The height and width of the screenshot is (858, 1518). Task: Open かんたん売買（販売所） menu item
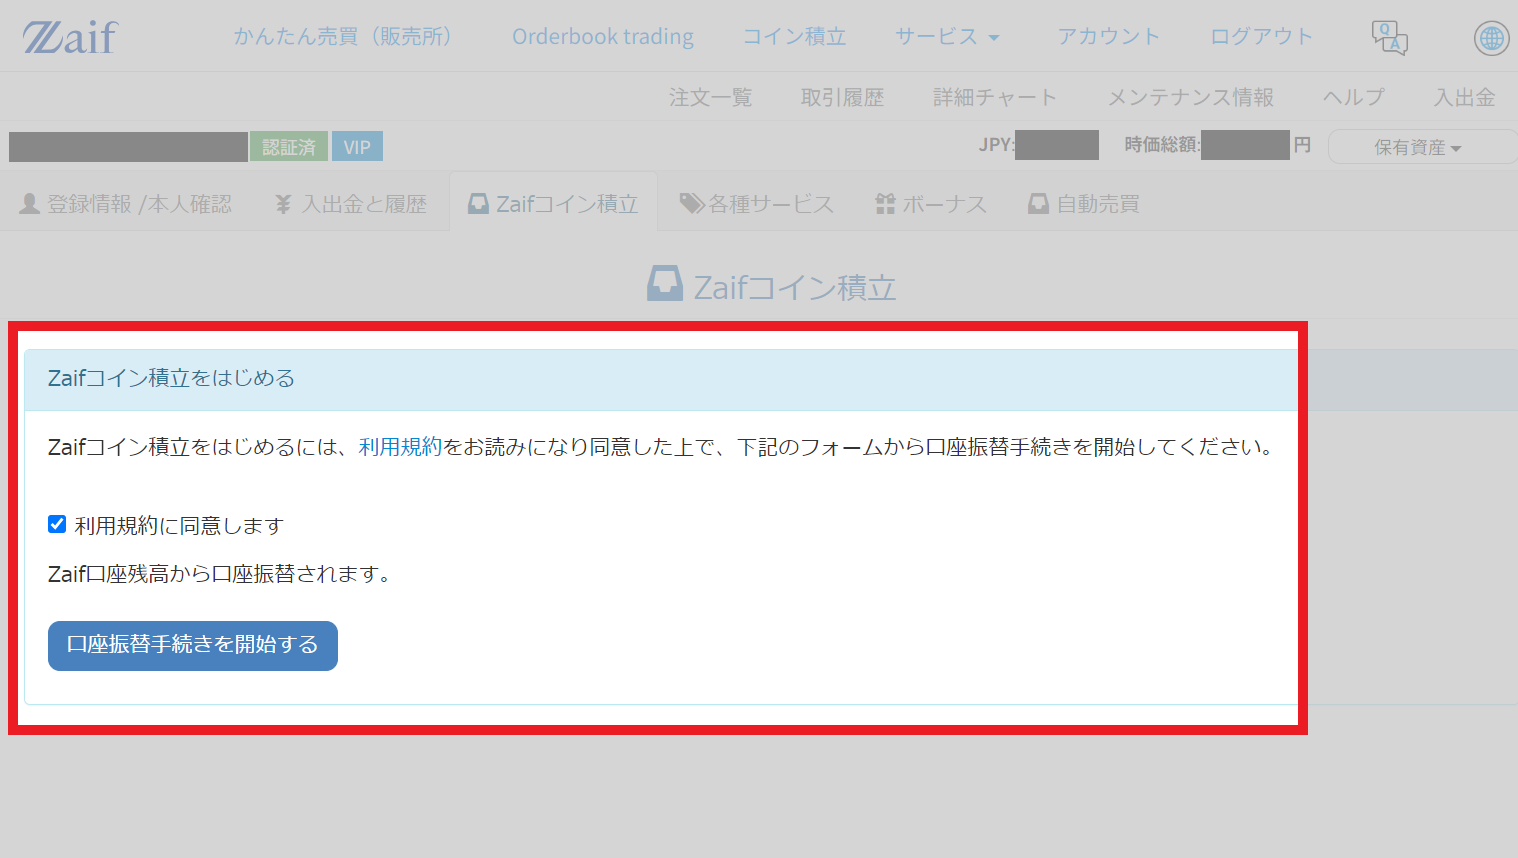[x=343, y=37]
